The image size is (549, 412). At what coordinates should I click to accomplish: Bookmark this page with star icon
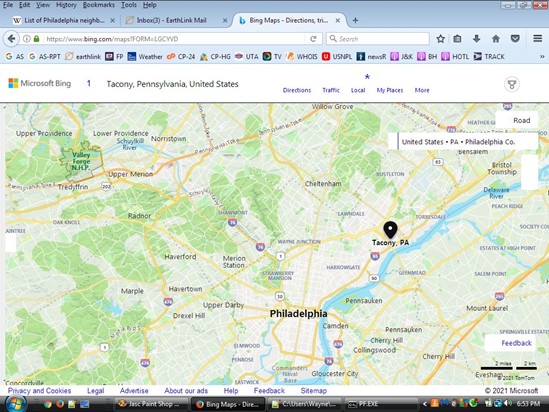[x=440, y=39]
